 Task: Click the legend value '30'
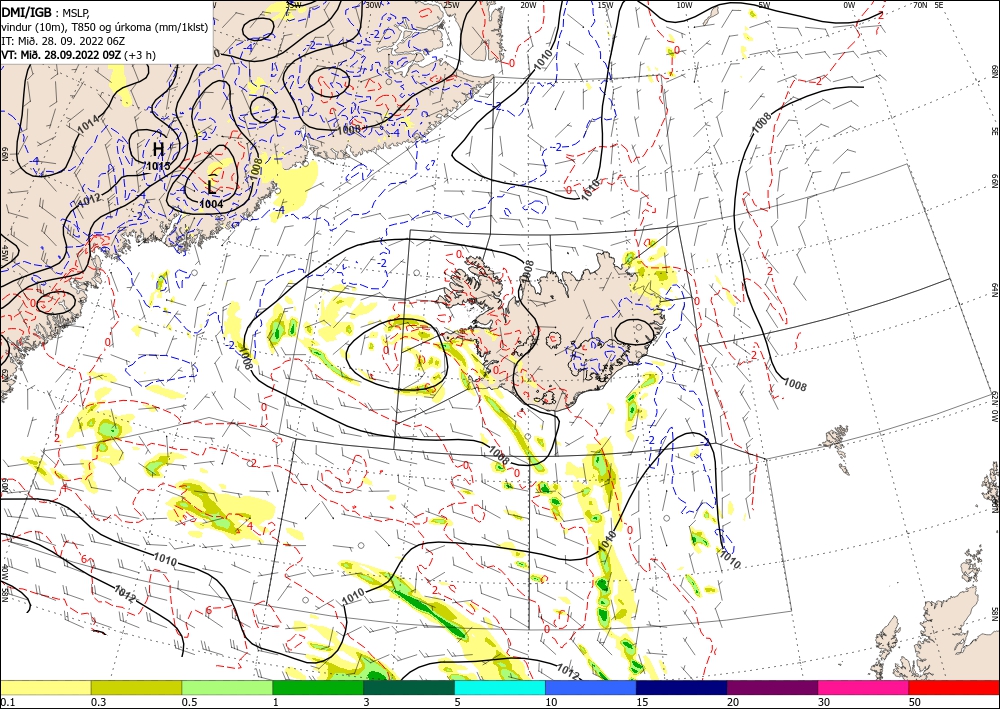(x=824, y=701)
